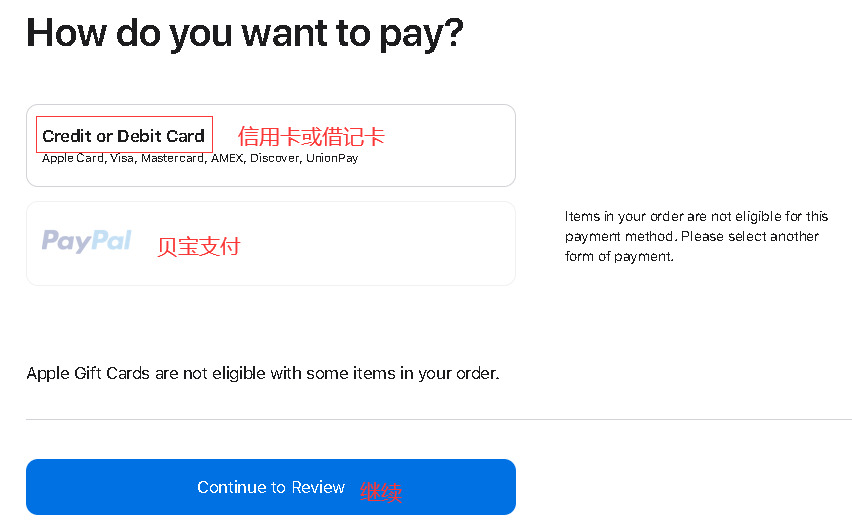Click the 'Credit or Debit Card' title text
This screenshot has height=526, width=852.
tap(123, 136)
